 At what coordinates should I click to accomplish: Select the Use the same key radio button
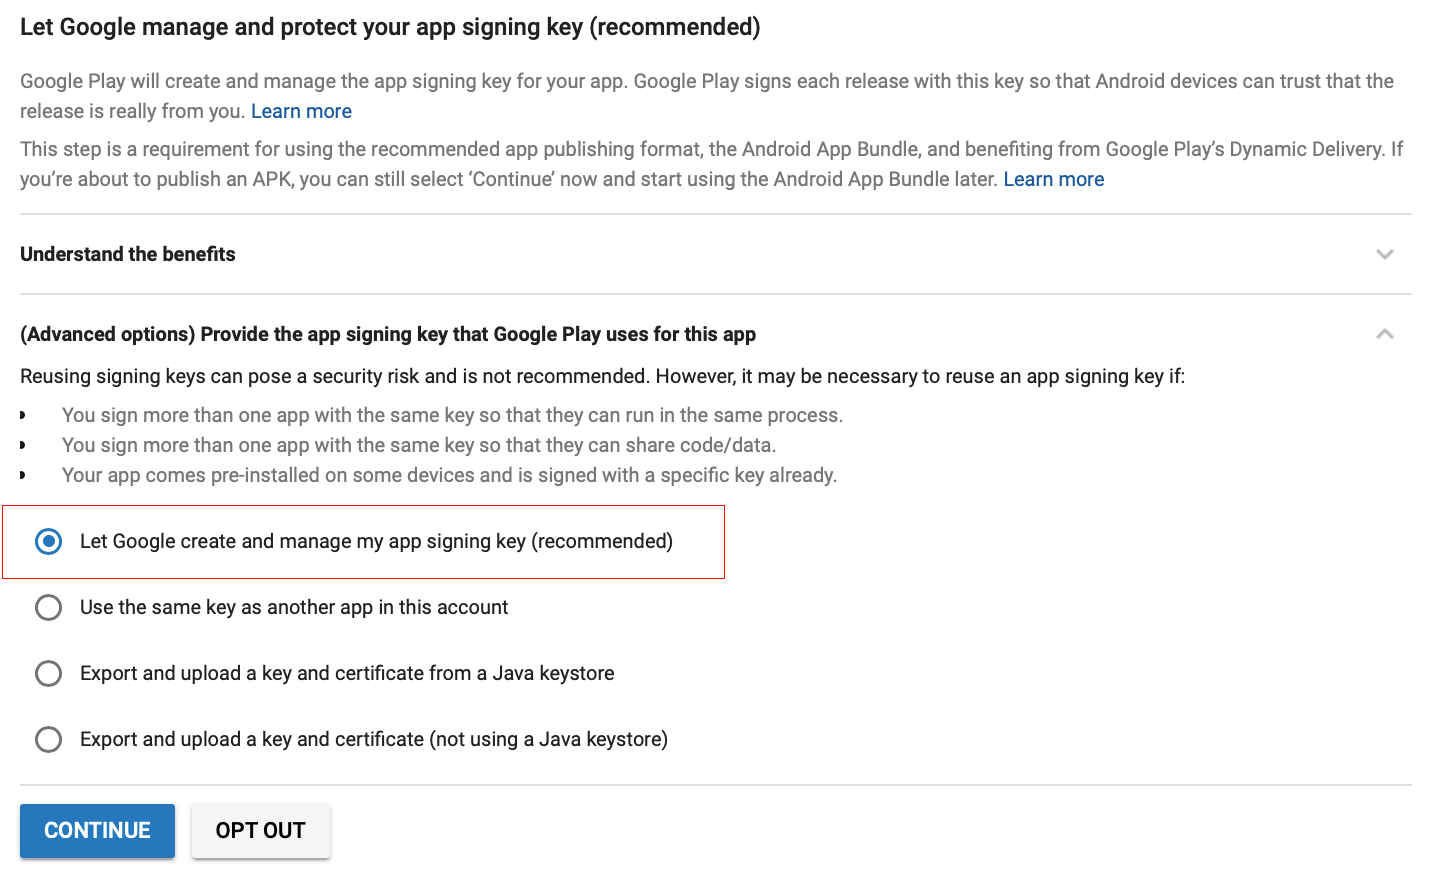(48, 607)
